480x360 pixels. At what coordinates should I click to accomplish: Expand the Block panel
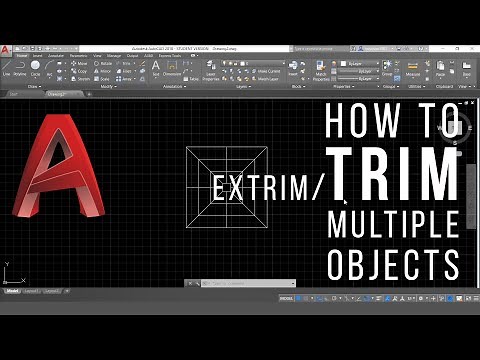(x=298, y=86)
